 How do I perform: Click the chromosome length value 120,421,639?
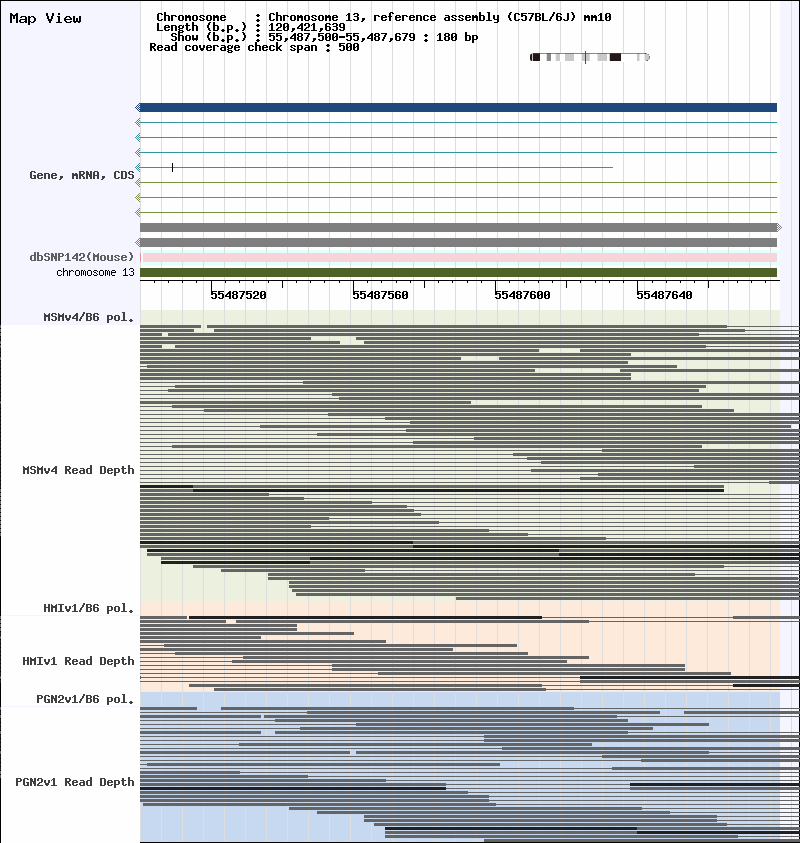tap(306, 27)
